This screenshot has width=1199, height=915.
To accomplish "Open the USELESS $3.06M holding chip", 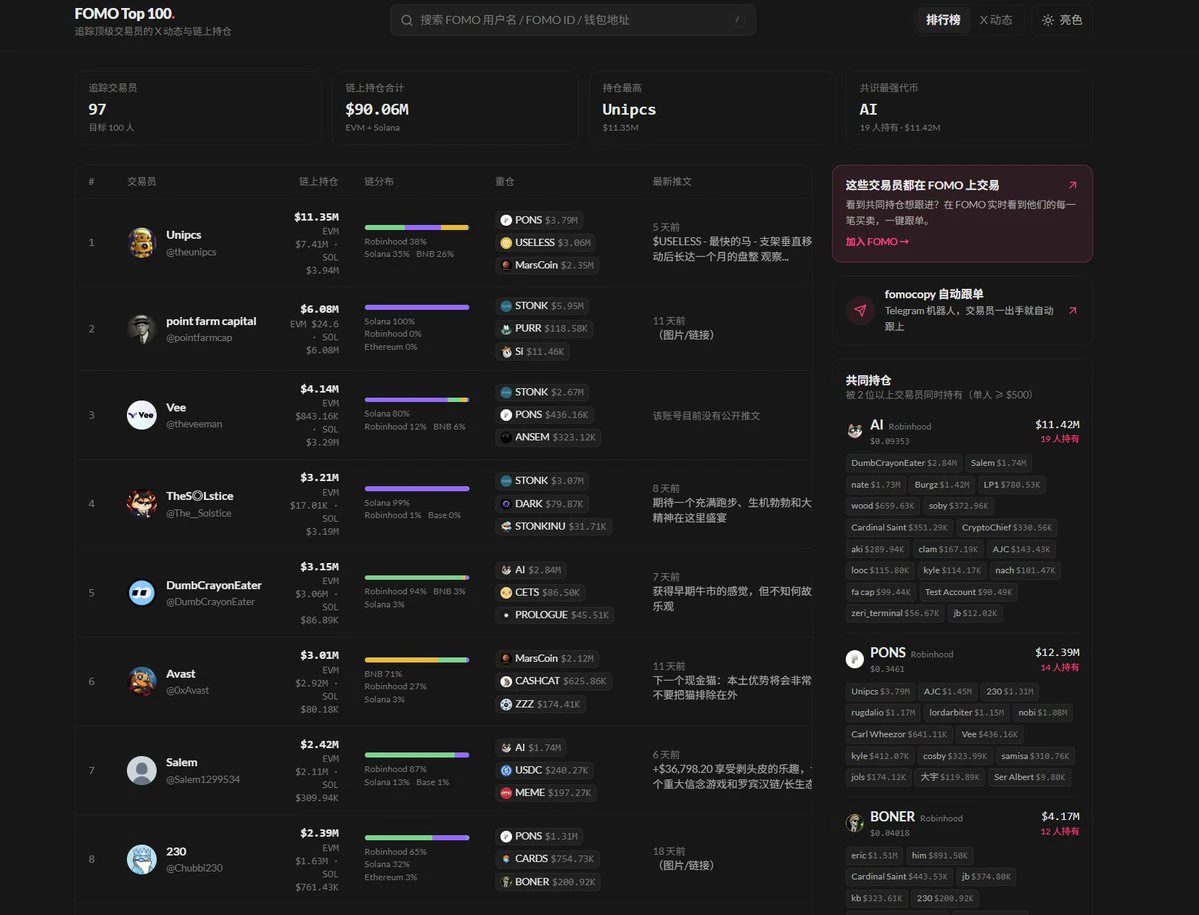I will 546,243.
